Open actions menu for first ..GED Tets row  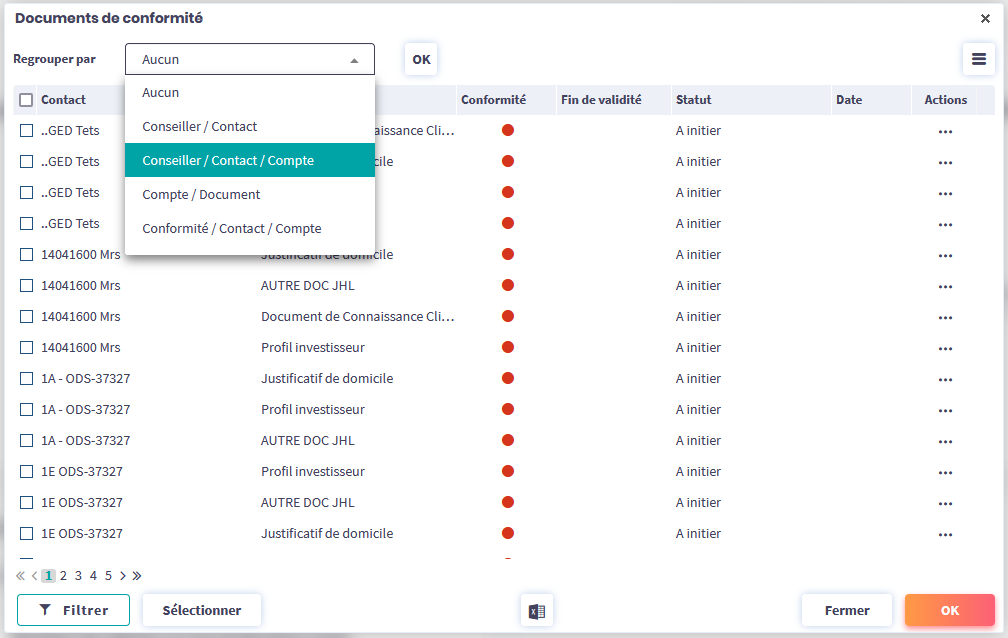[x=945, y=131]
